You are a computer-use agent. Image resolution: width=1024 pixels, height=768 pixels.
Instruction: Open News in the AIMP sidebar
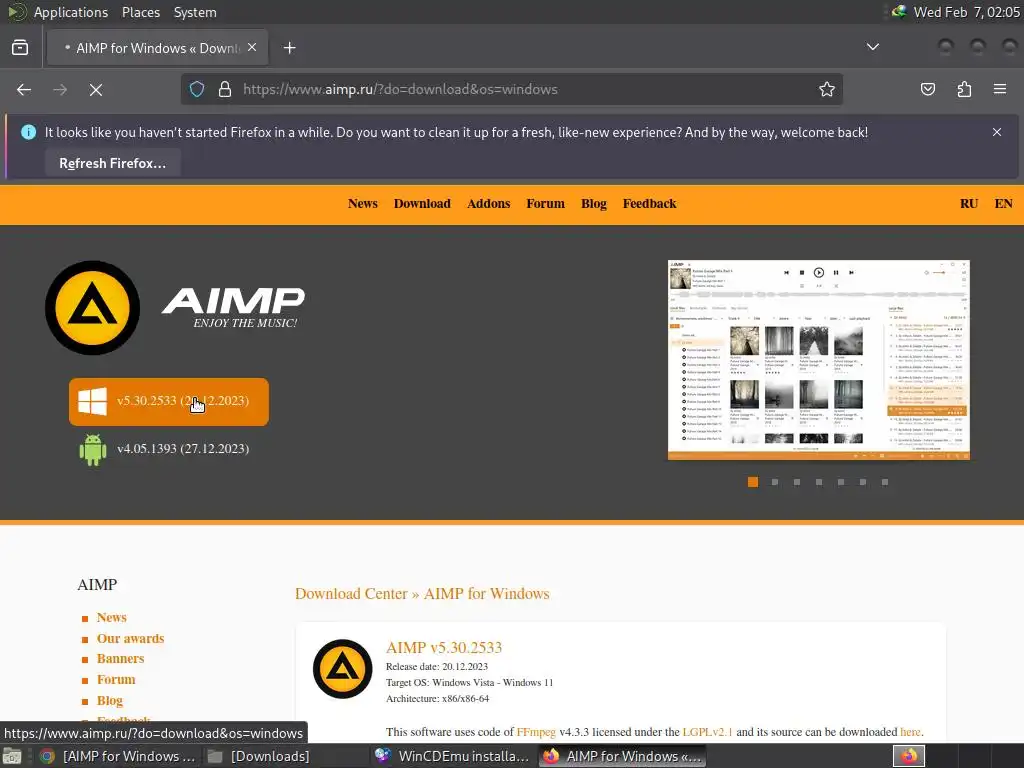coord(112,618)
